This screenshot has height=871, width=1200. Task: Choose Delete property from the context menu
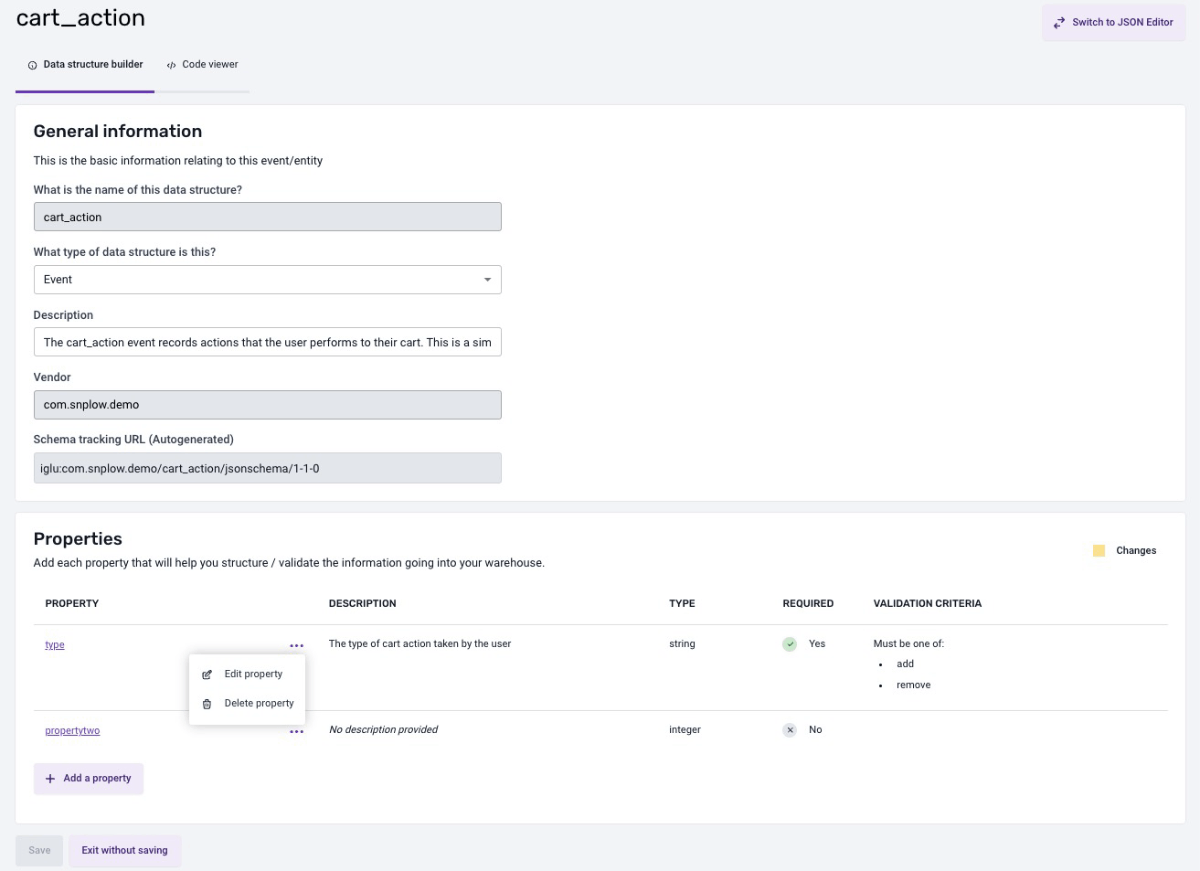click(258, 703)
